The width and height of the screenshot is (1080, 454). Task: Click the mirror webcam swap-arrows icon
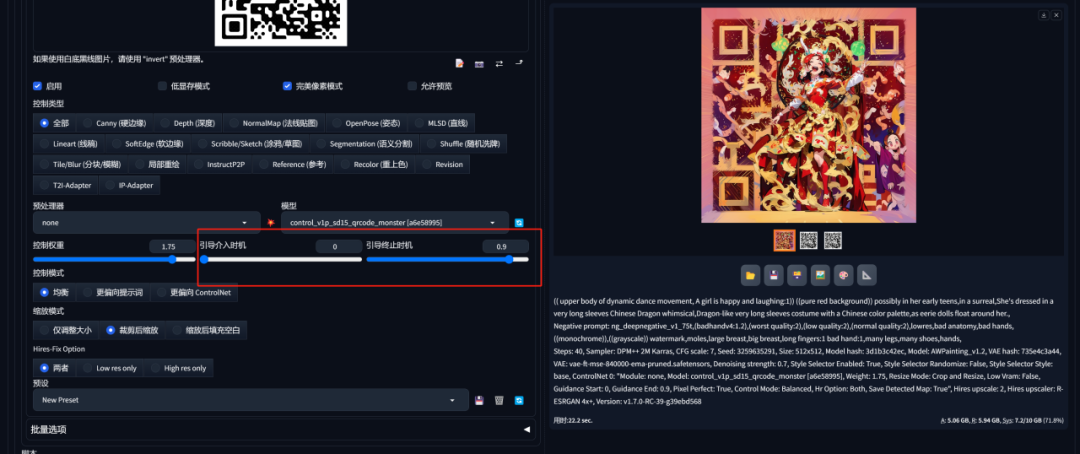pos(499,63)
